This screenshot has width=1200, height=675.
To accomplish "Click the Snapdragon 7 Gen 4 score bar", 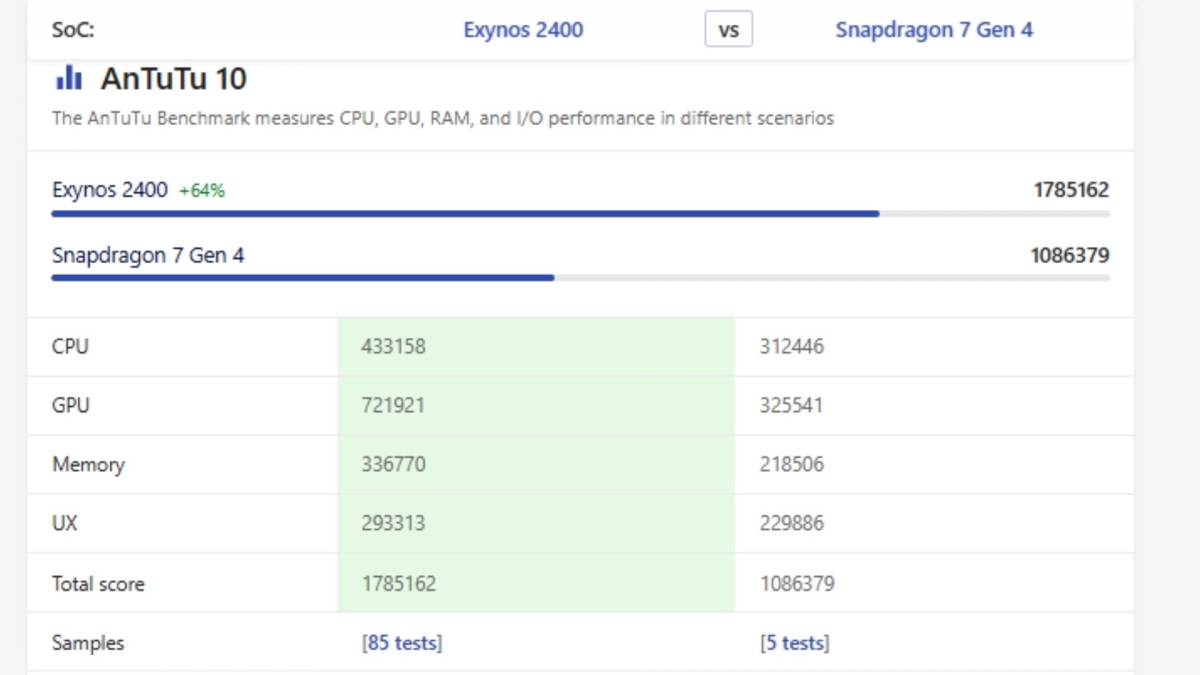I will tap(302, 277).
